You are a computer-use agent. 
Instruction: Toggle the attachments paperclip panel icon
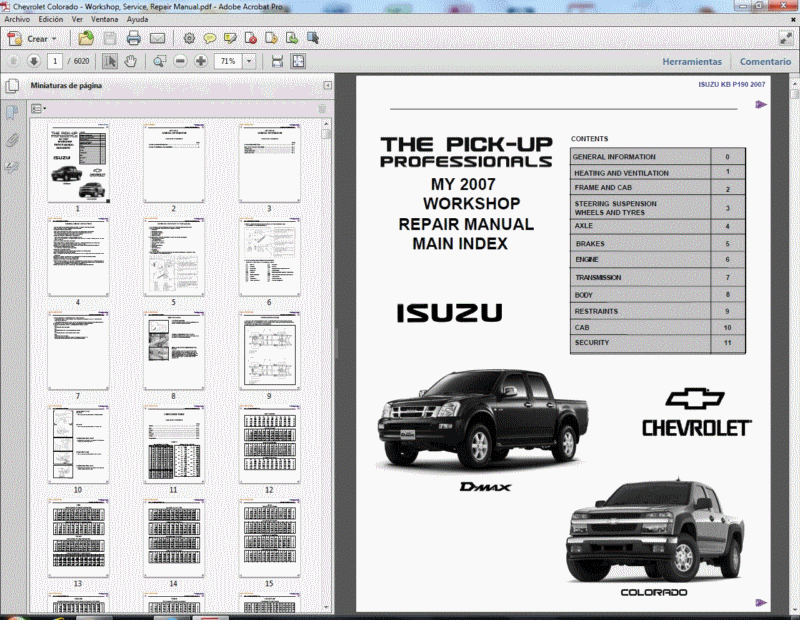coord(12,140)
